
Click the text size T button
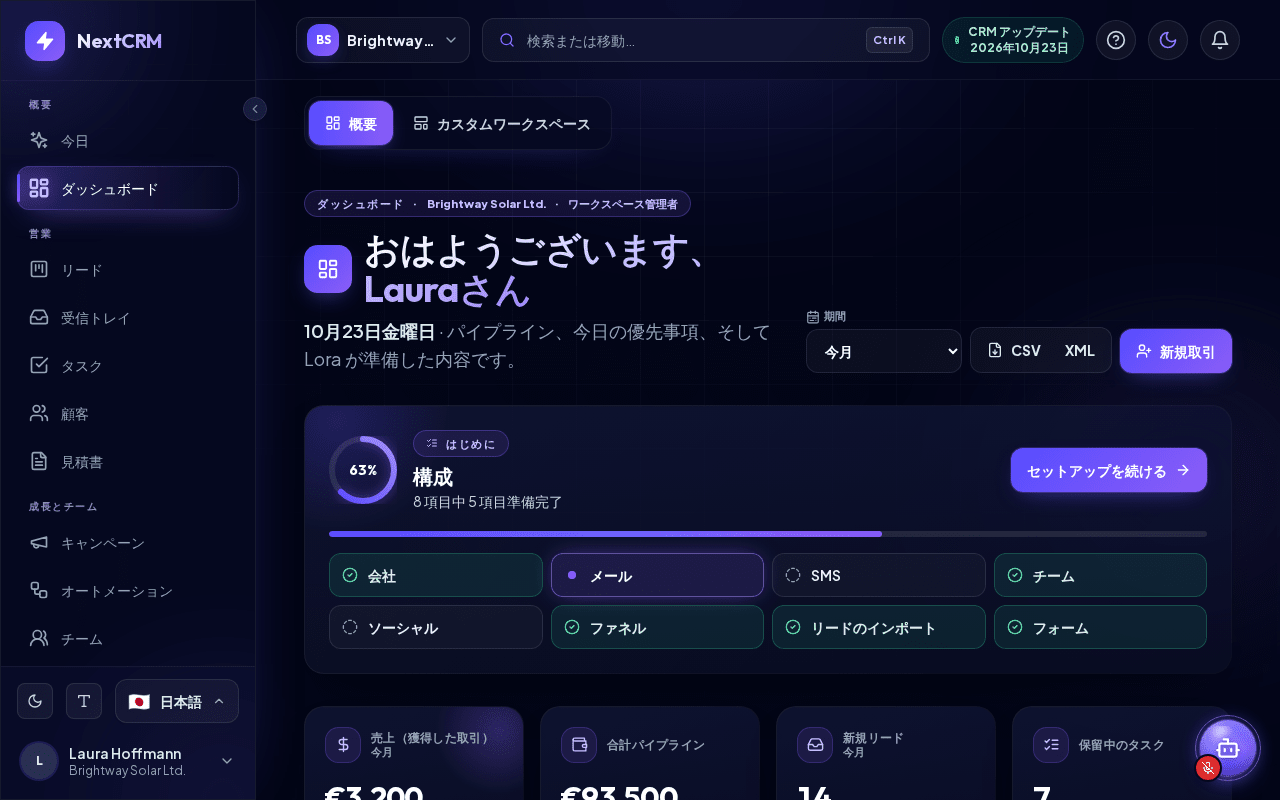[x=84, y=701]
